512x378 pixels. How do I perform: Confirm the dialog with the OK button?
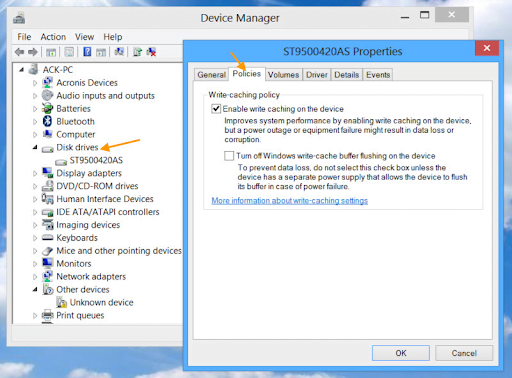401,353
